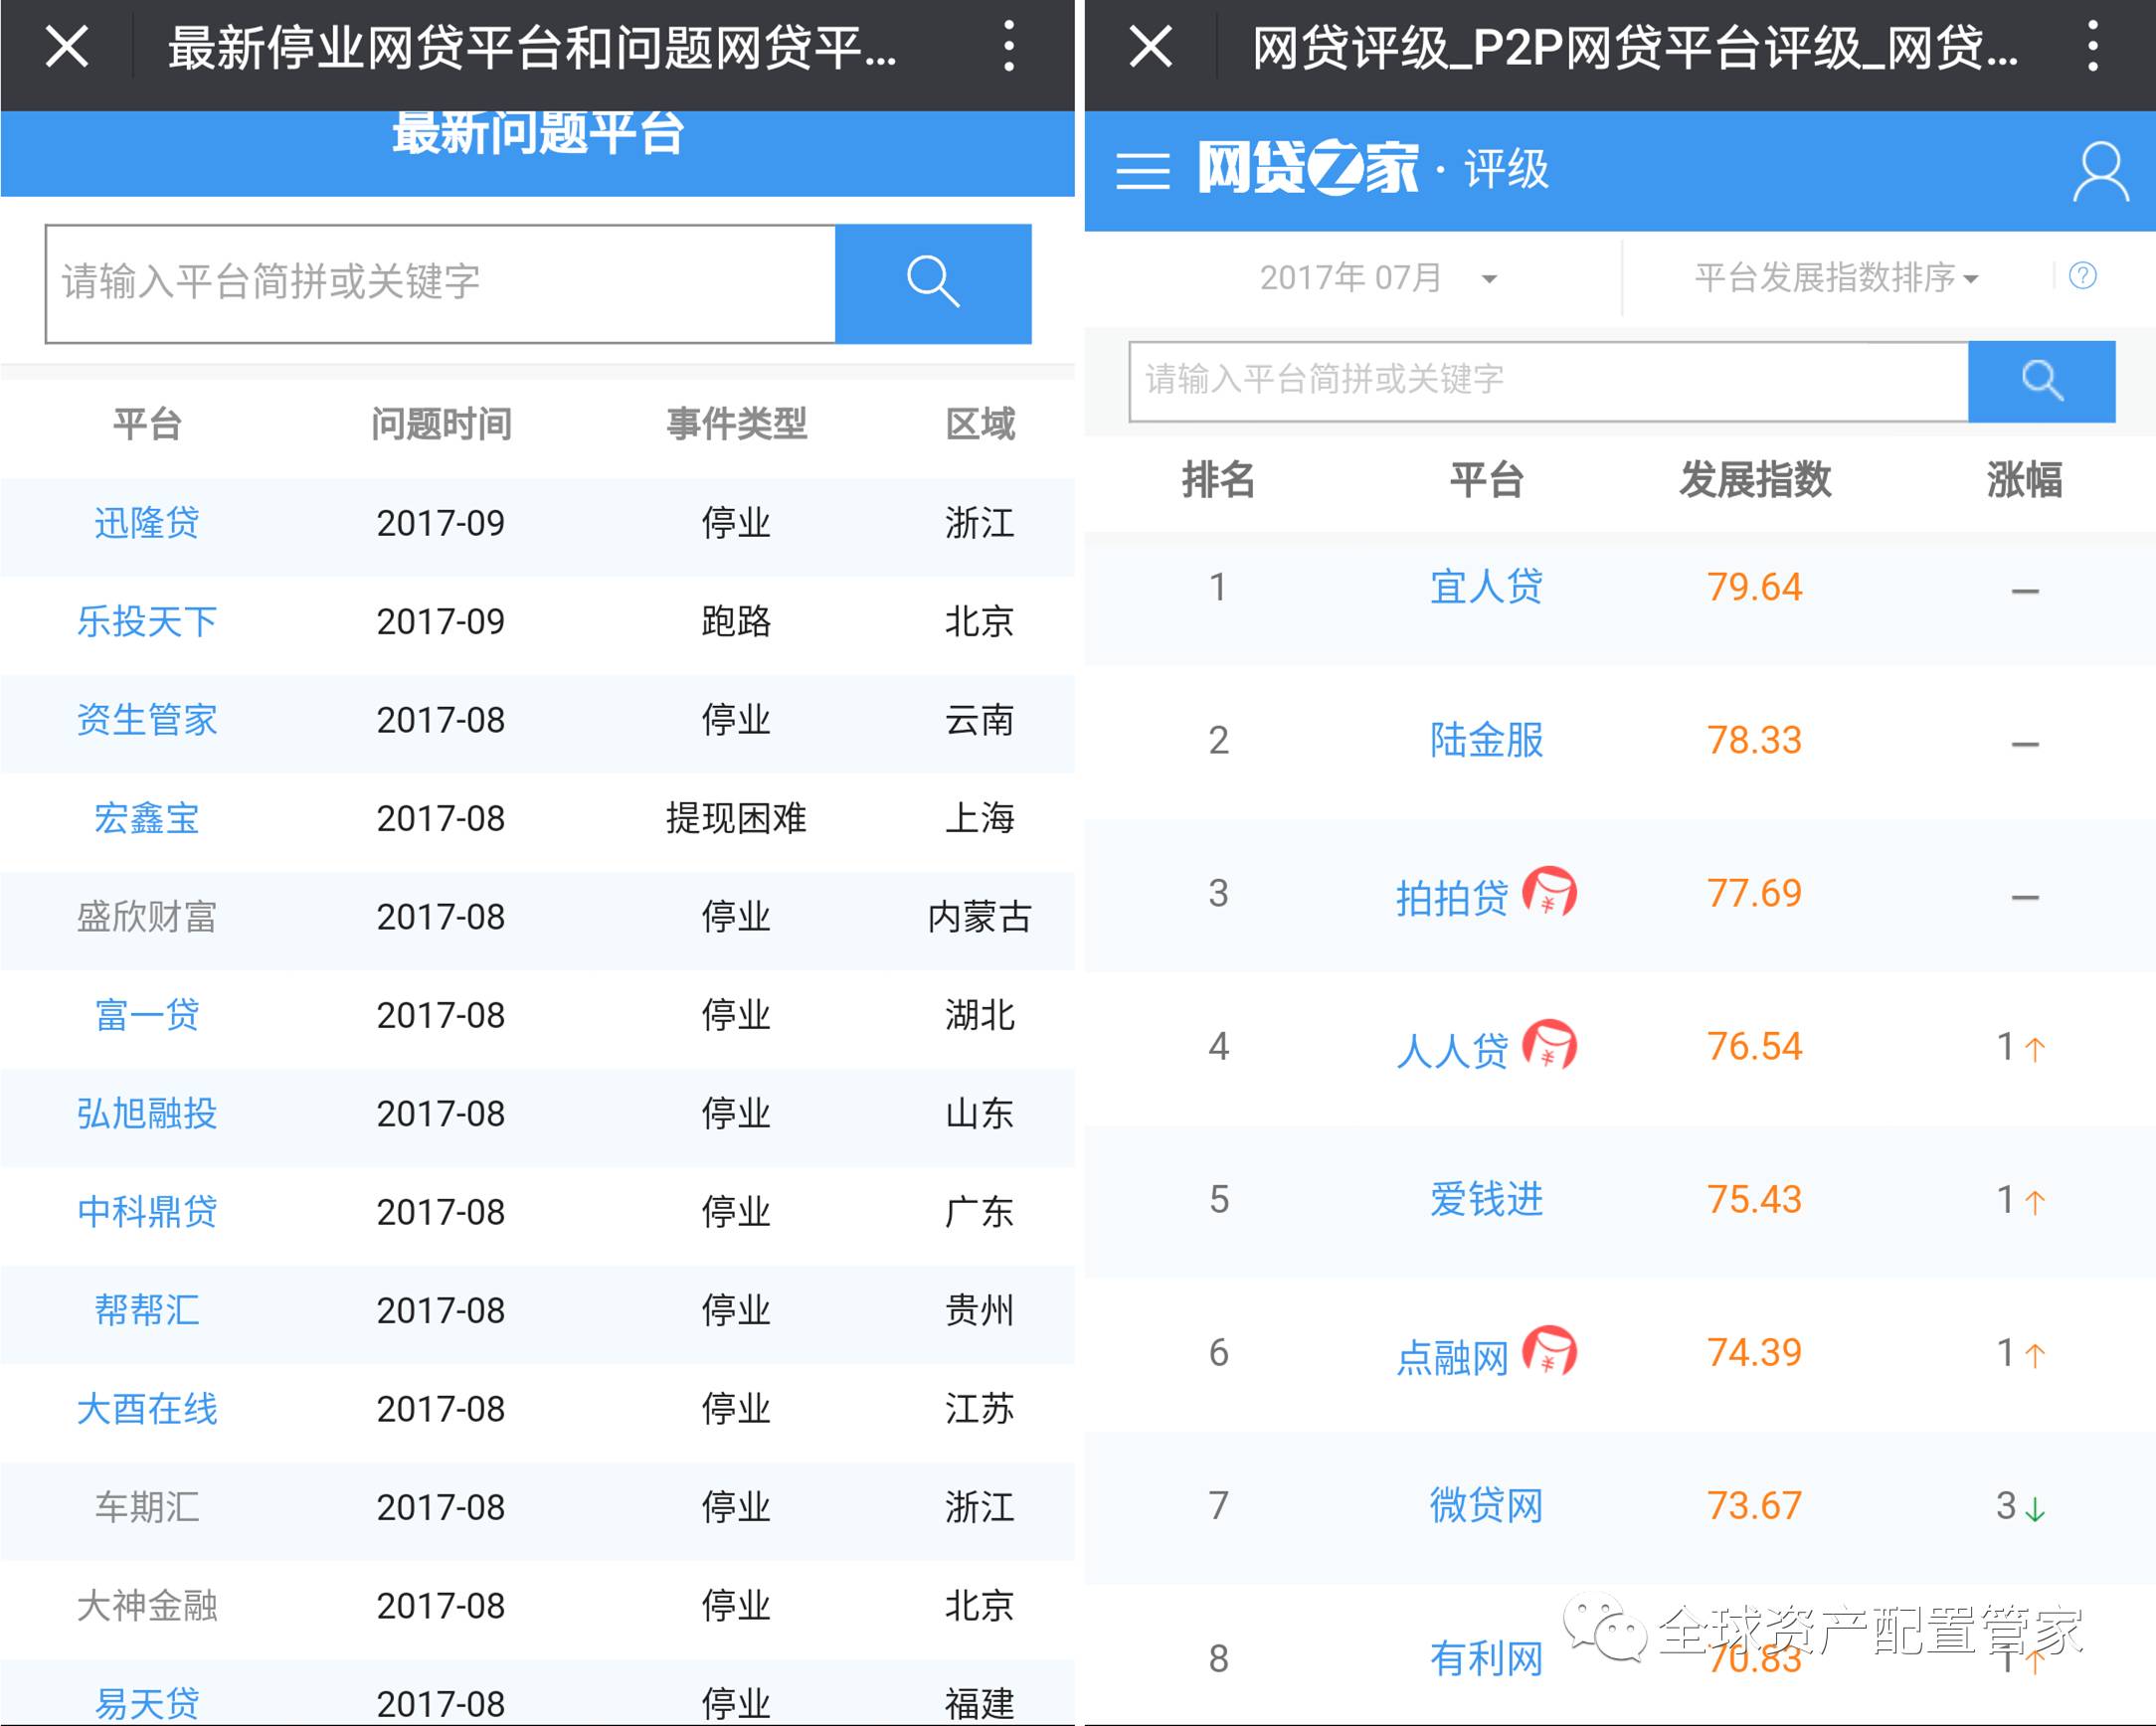Open the 有利网 ranking link
The width and height of the screenshot is (2156, 1726).
click(1486, 1658)
